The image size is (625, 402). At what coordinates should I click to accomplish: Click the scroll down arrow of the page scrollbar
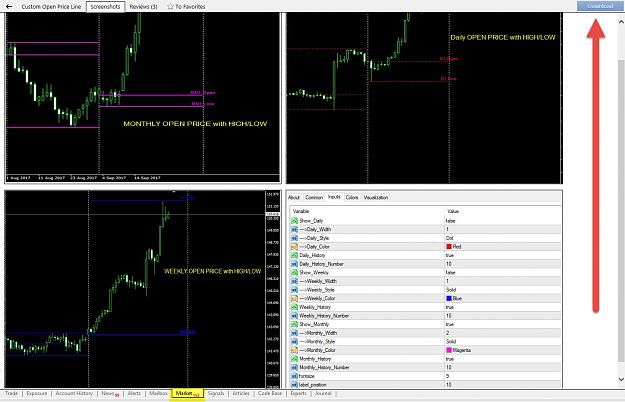tap(621, 379)
